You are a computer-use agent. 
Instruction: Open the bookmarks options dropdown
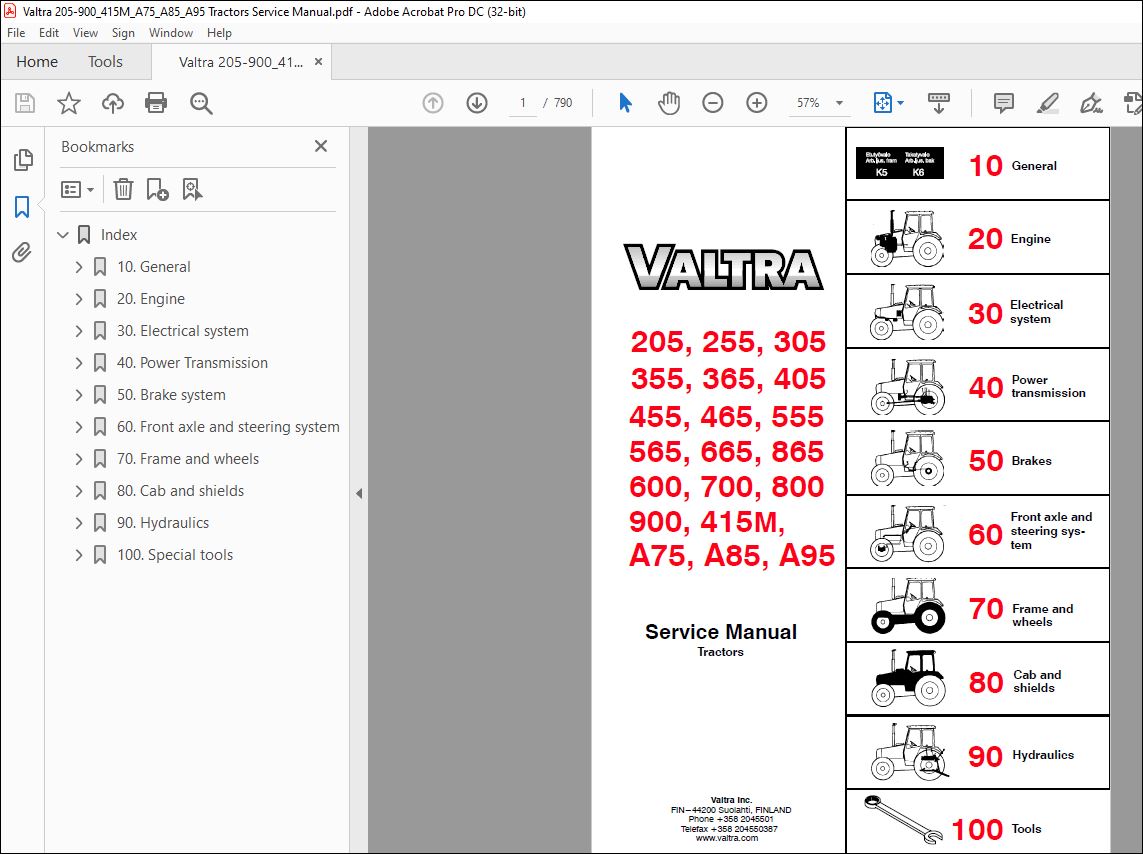77,189
